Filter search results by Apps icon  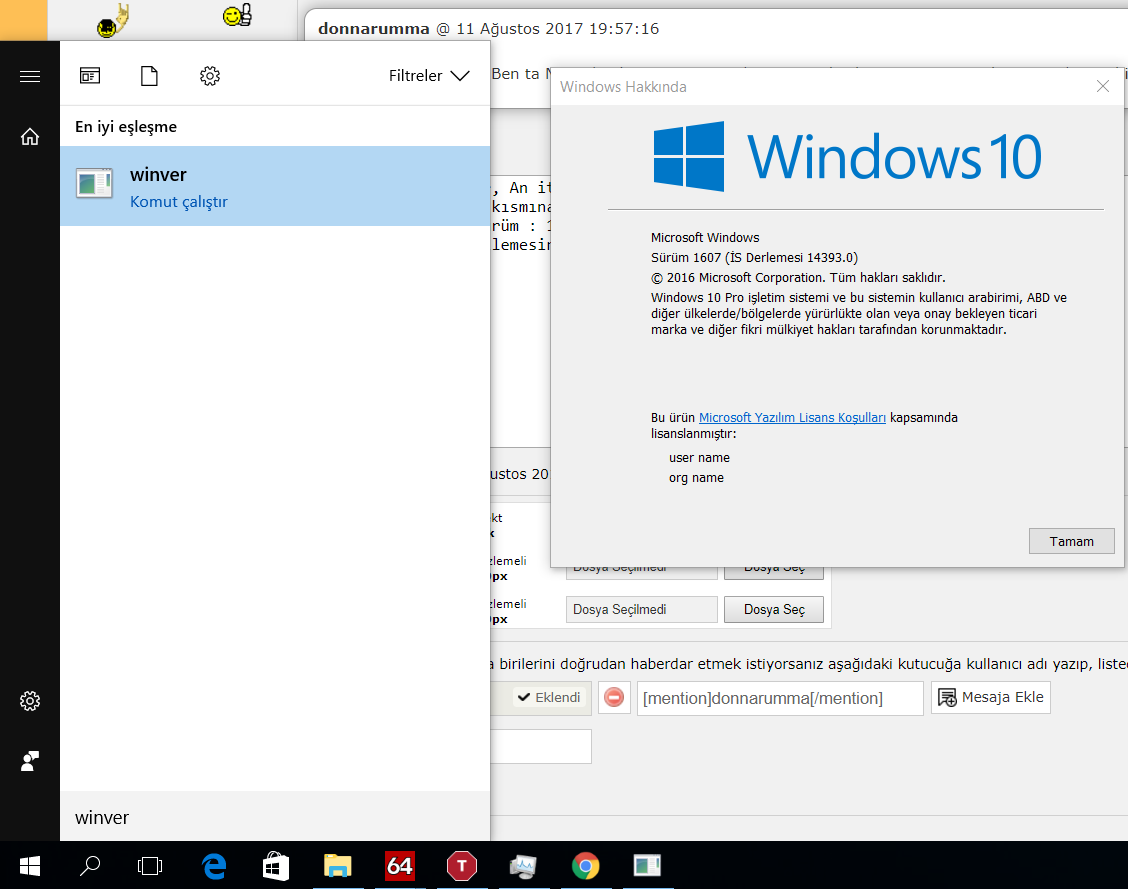[x=90, y=76]
